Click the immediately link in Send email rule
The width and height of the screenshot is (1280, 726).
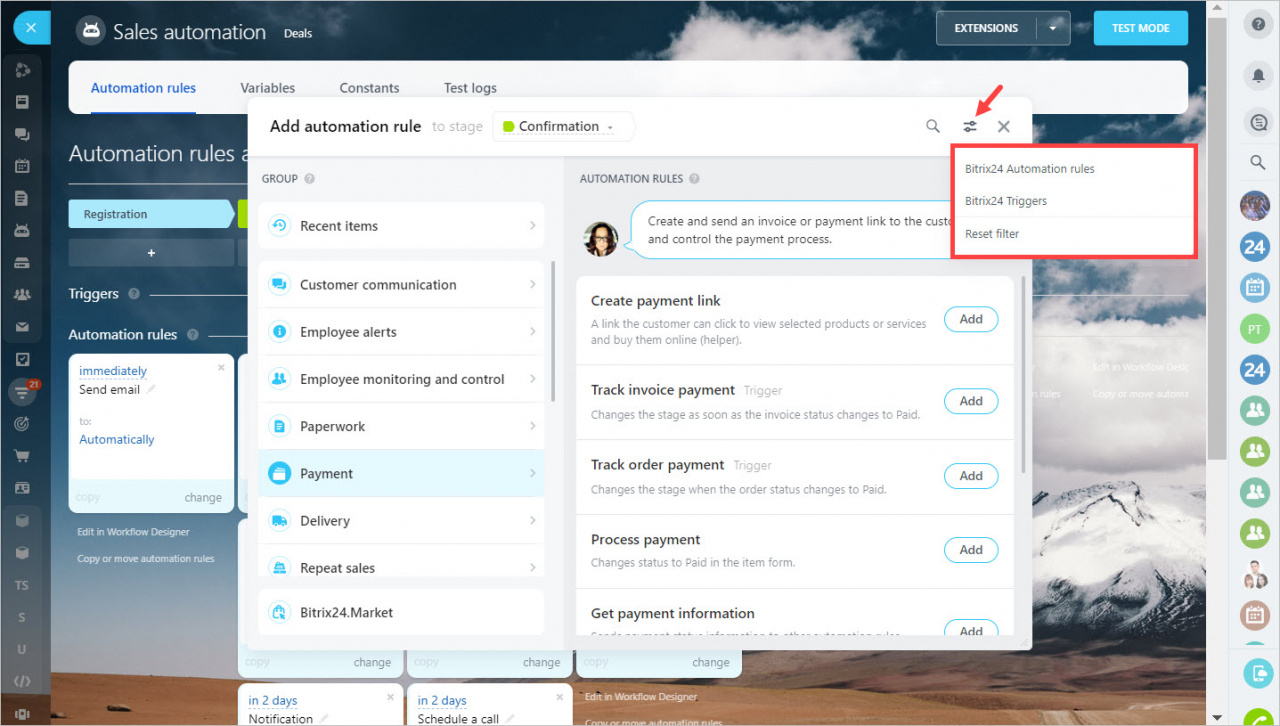(x=113, y=371)
